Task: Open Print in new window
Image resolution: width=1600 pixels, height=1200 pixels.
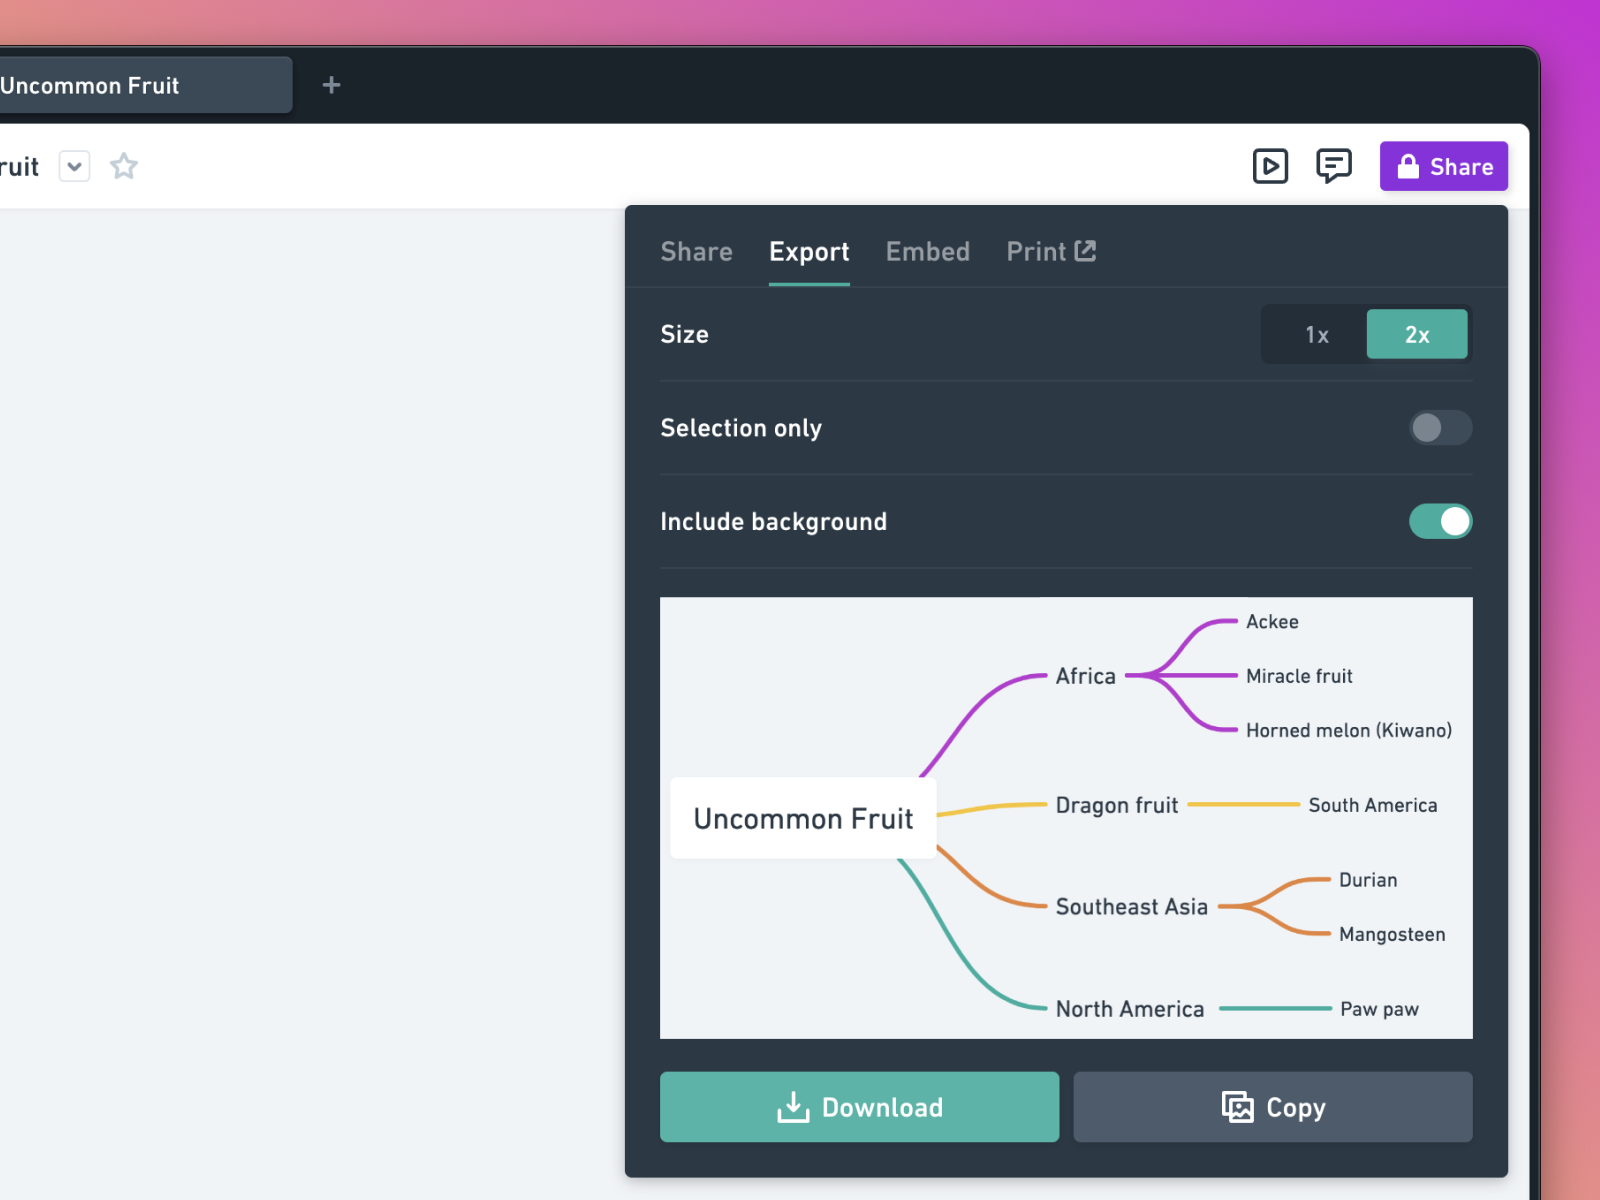Action: pyautogui.click(x=1050, y=252)
